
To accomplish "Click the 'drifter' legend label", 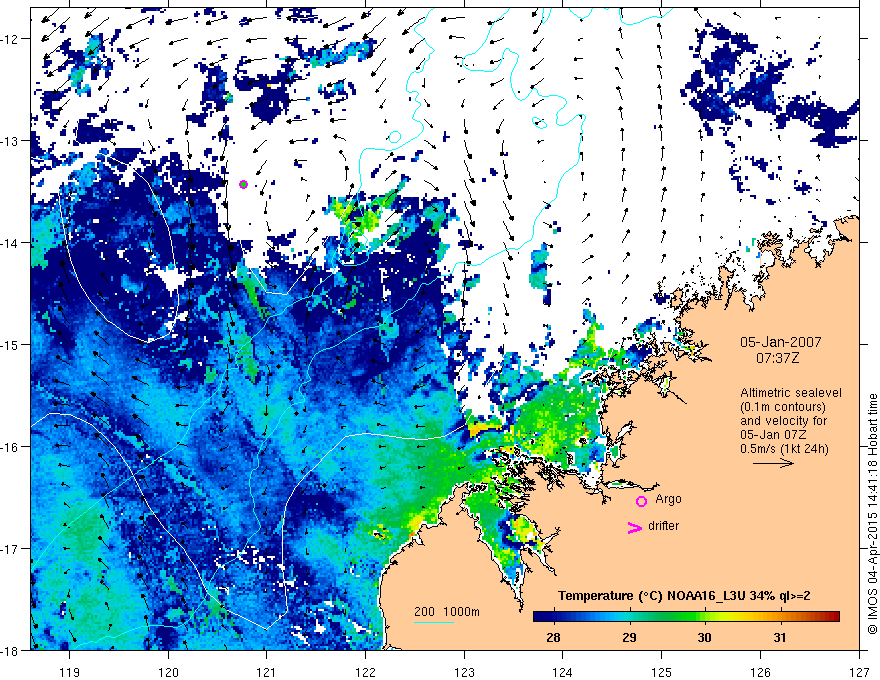I will tap(663, 526).
